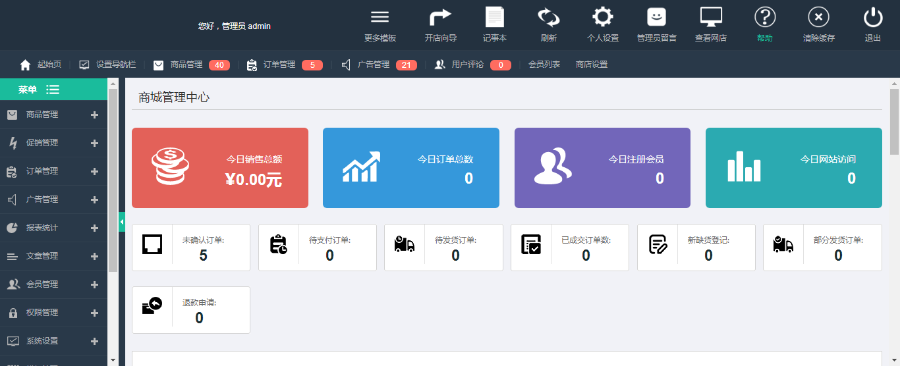
Task: Open the 待发货订单 truck icon
Action: [x=405, y=244]
